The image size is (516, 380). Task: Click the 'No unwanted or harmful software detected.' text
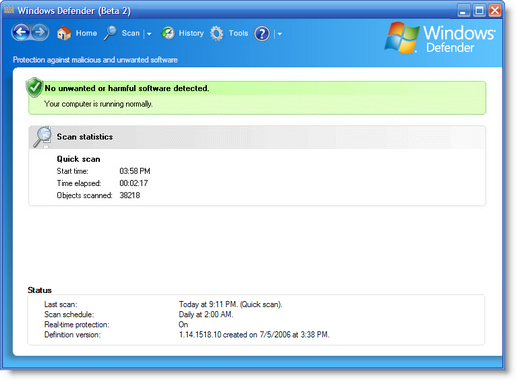tap(127, 88)
